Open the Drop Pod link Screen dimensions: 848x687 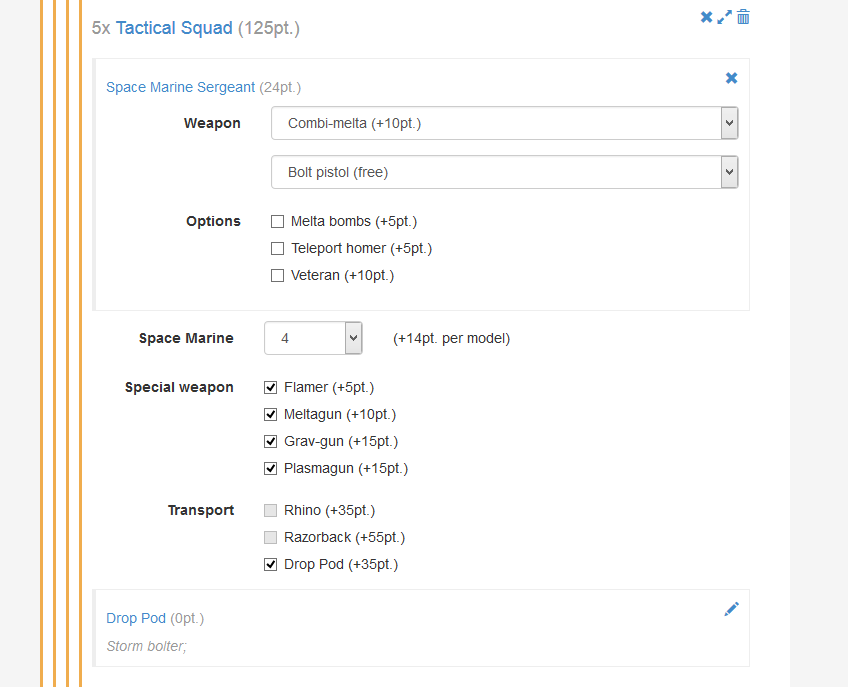point(136,618)
